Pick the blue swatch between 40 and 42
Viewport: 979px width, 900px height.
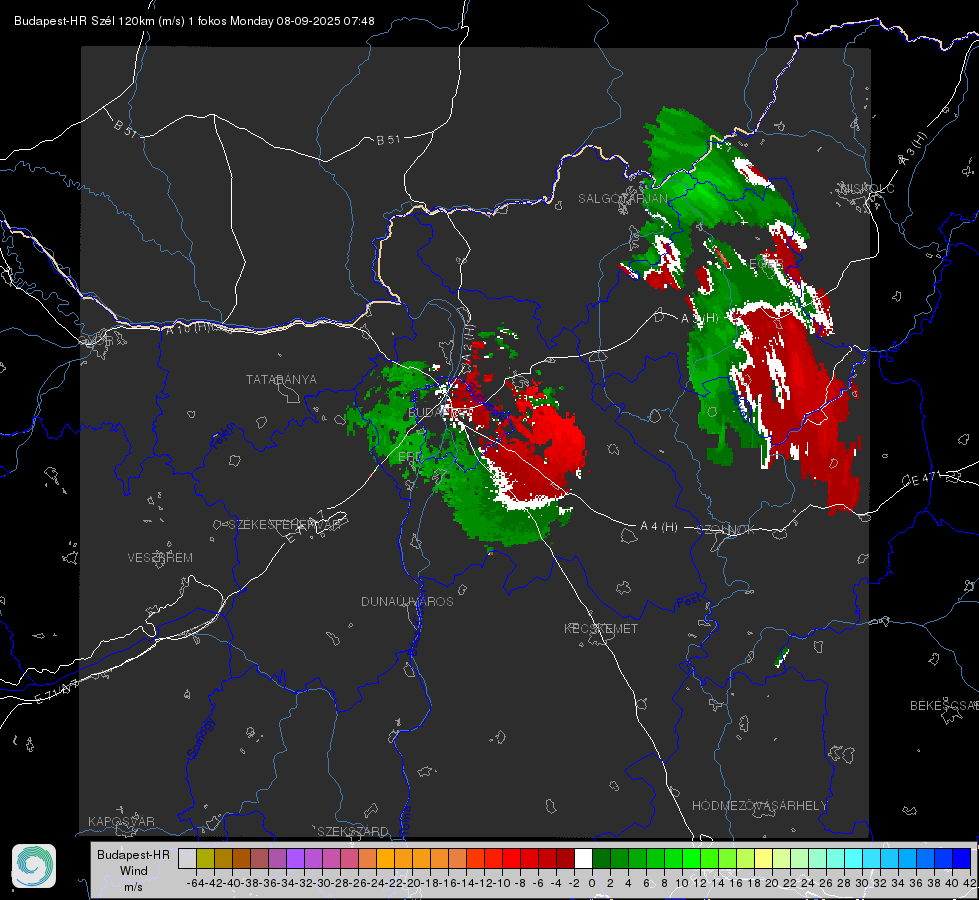[962, 859]
